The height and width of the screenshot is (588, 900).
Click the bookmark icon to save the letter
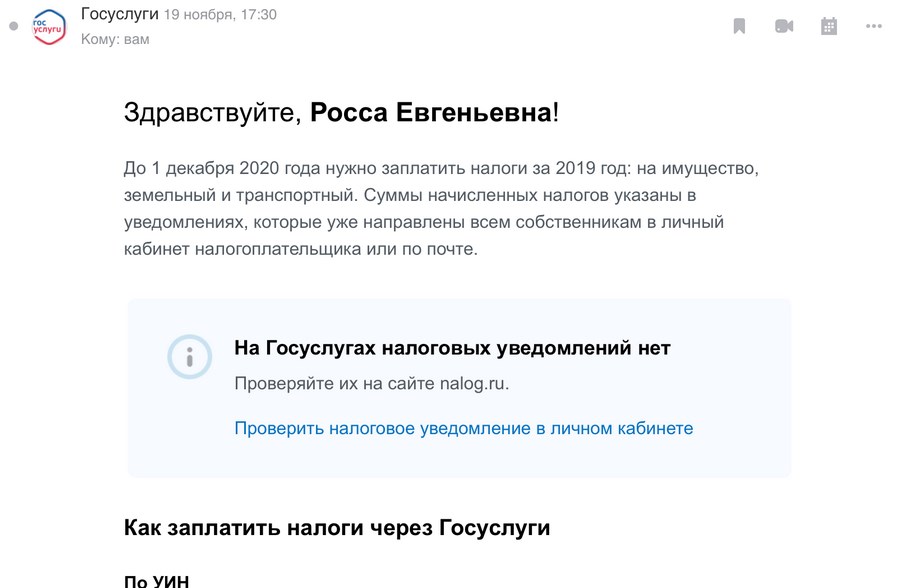coord(738,25)
